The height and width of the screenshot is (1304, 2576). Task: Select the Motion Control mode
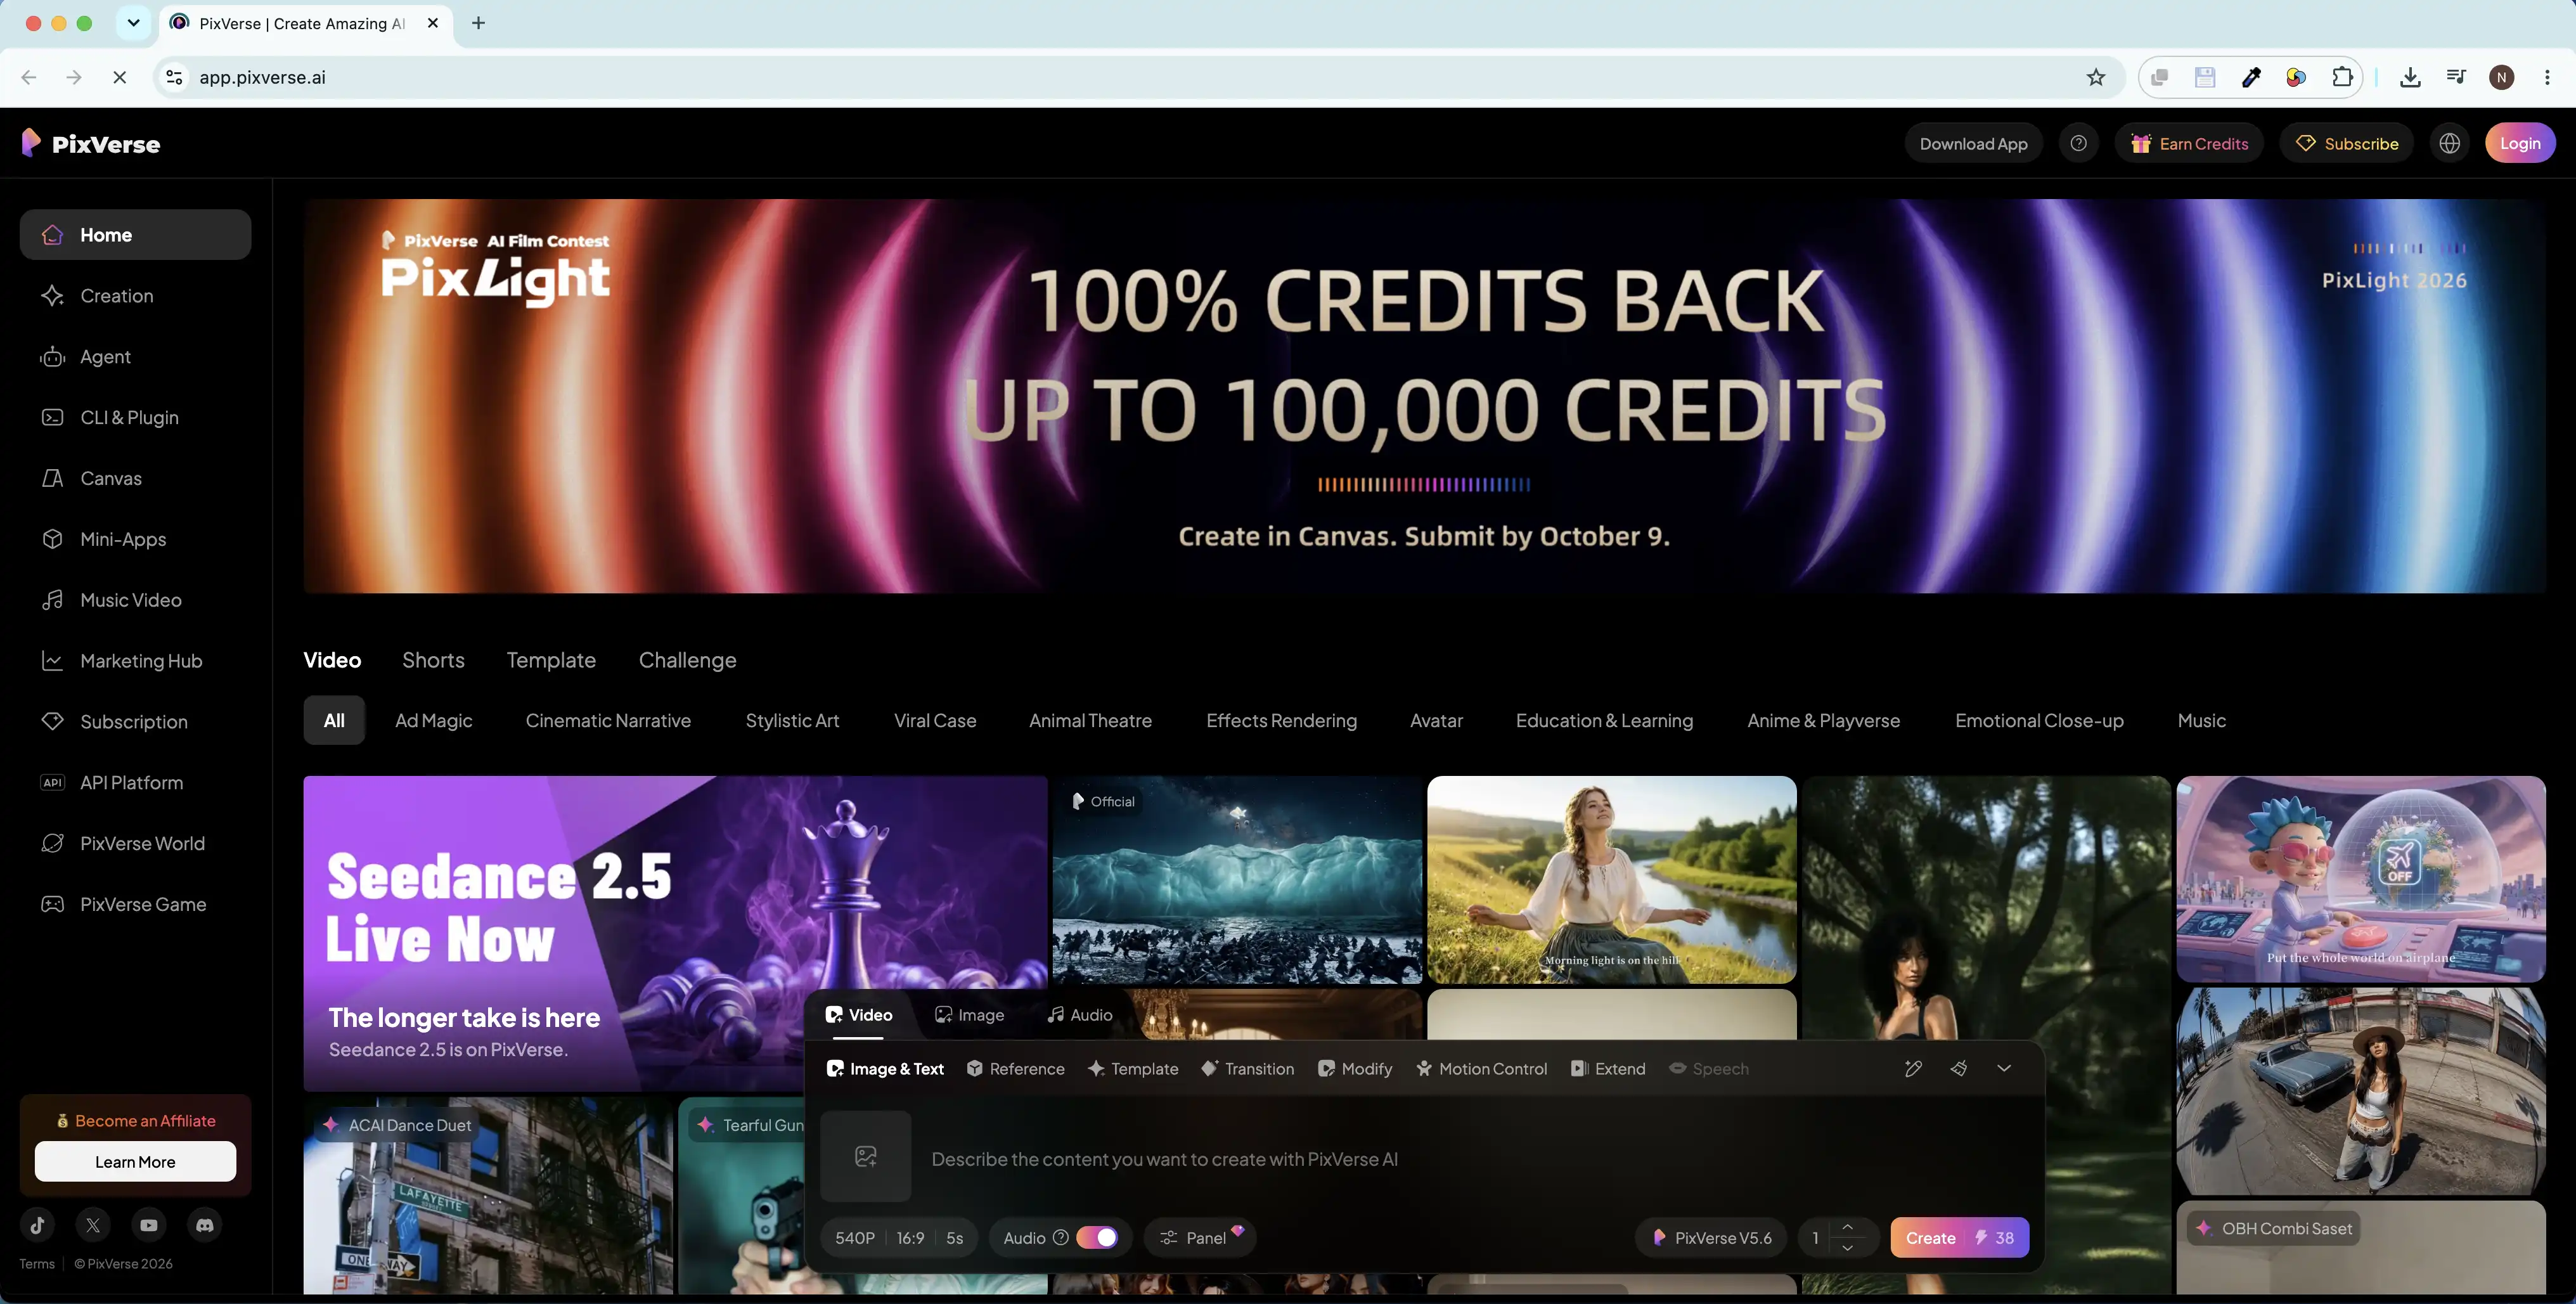click(1481, 1068)
